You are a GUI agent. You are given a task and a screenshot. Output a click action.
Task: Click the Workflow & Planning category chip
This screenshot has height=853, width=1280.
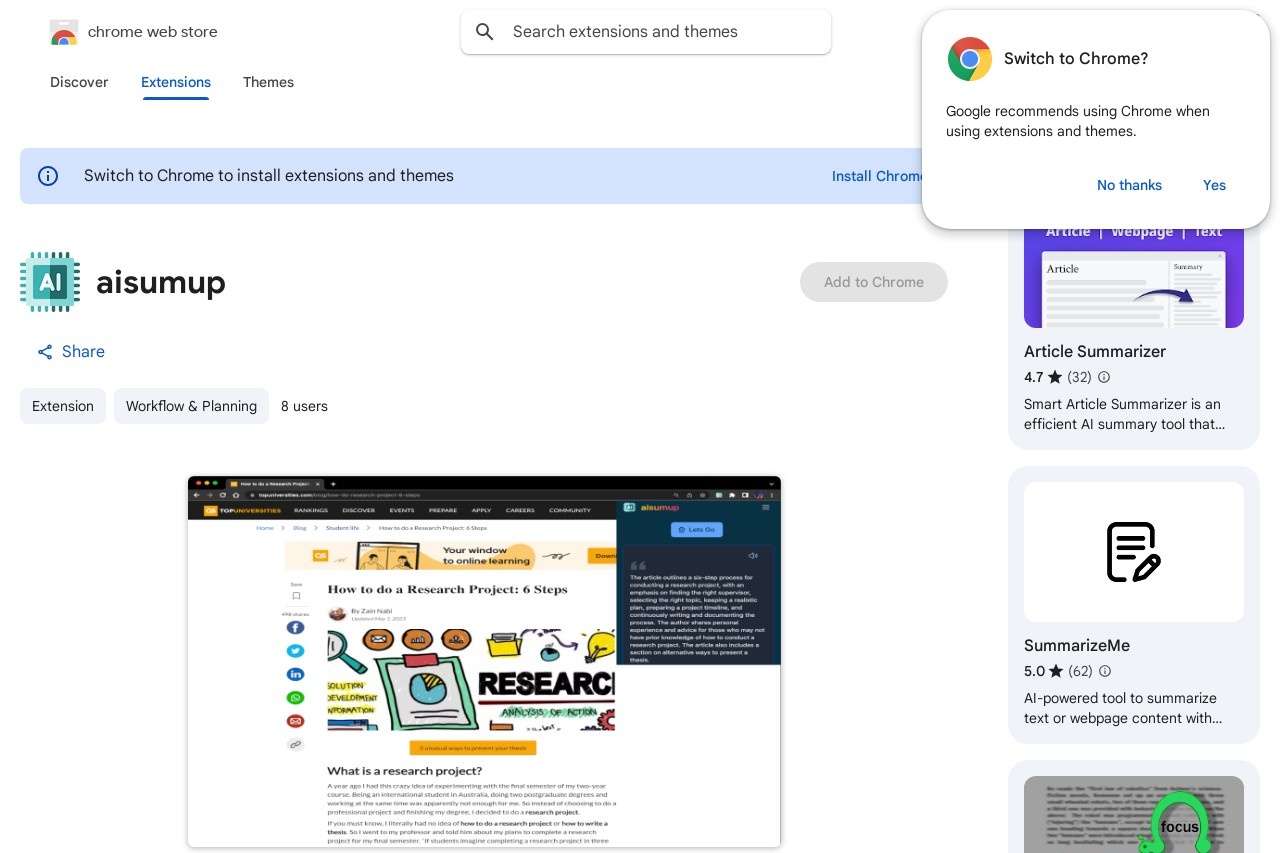[x=191, y=406]
